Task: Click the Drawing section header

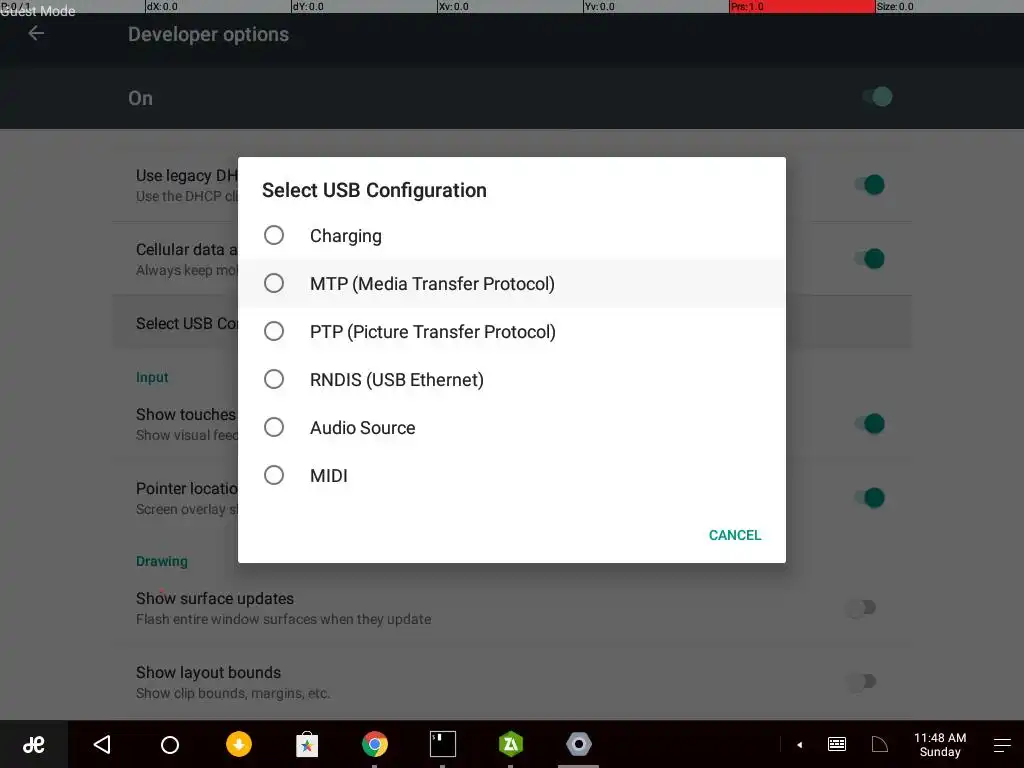Action: (x=162, y=561)
